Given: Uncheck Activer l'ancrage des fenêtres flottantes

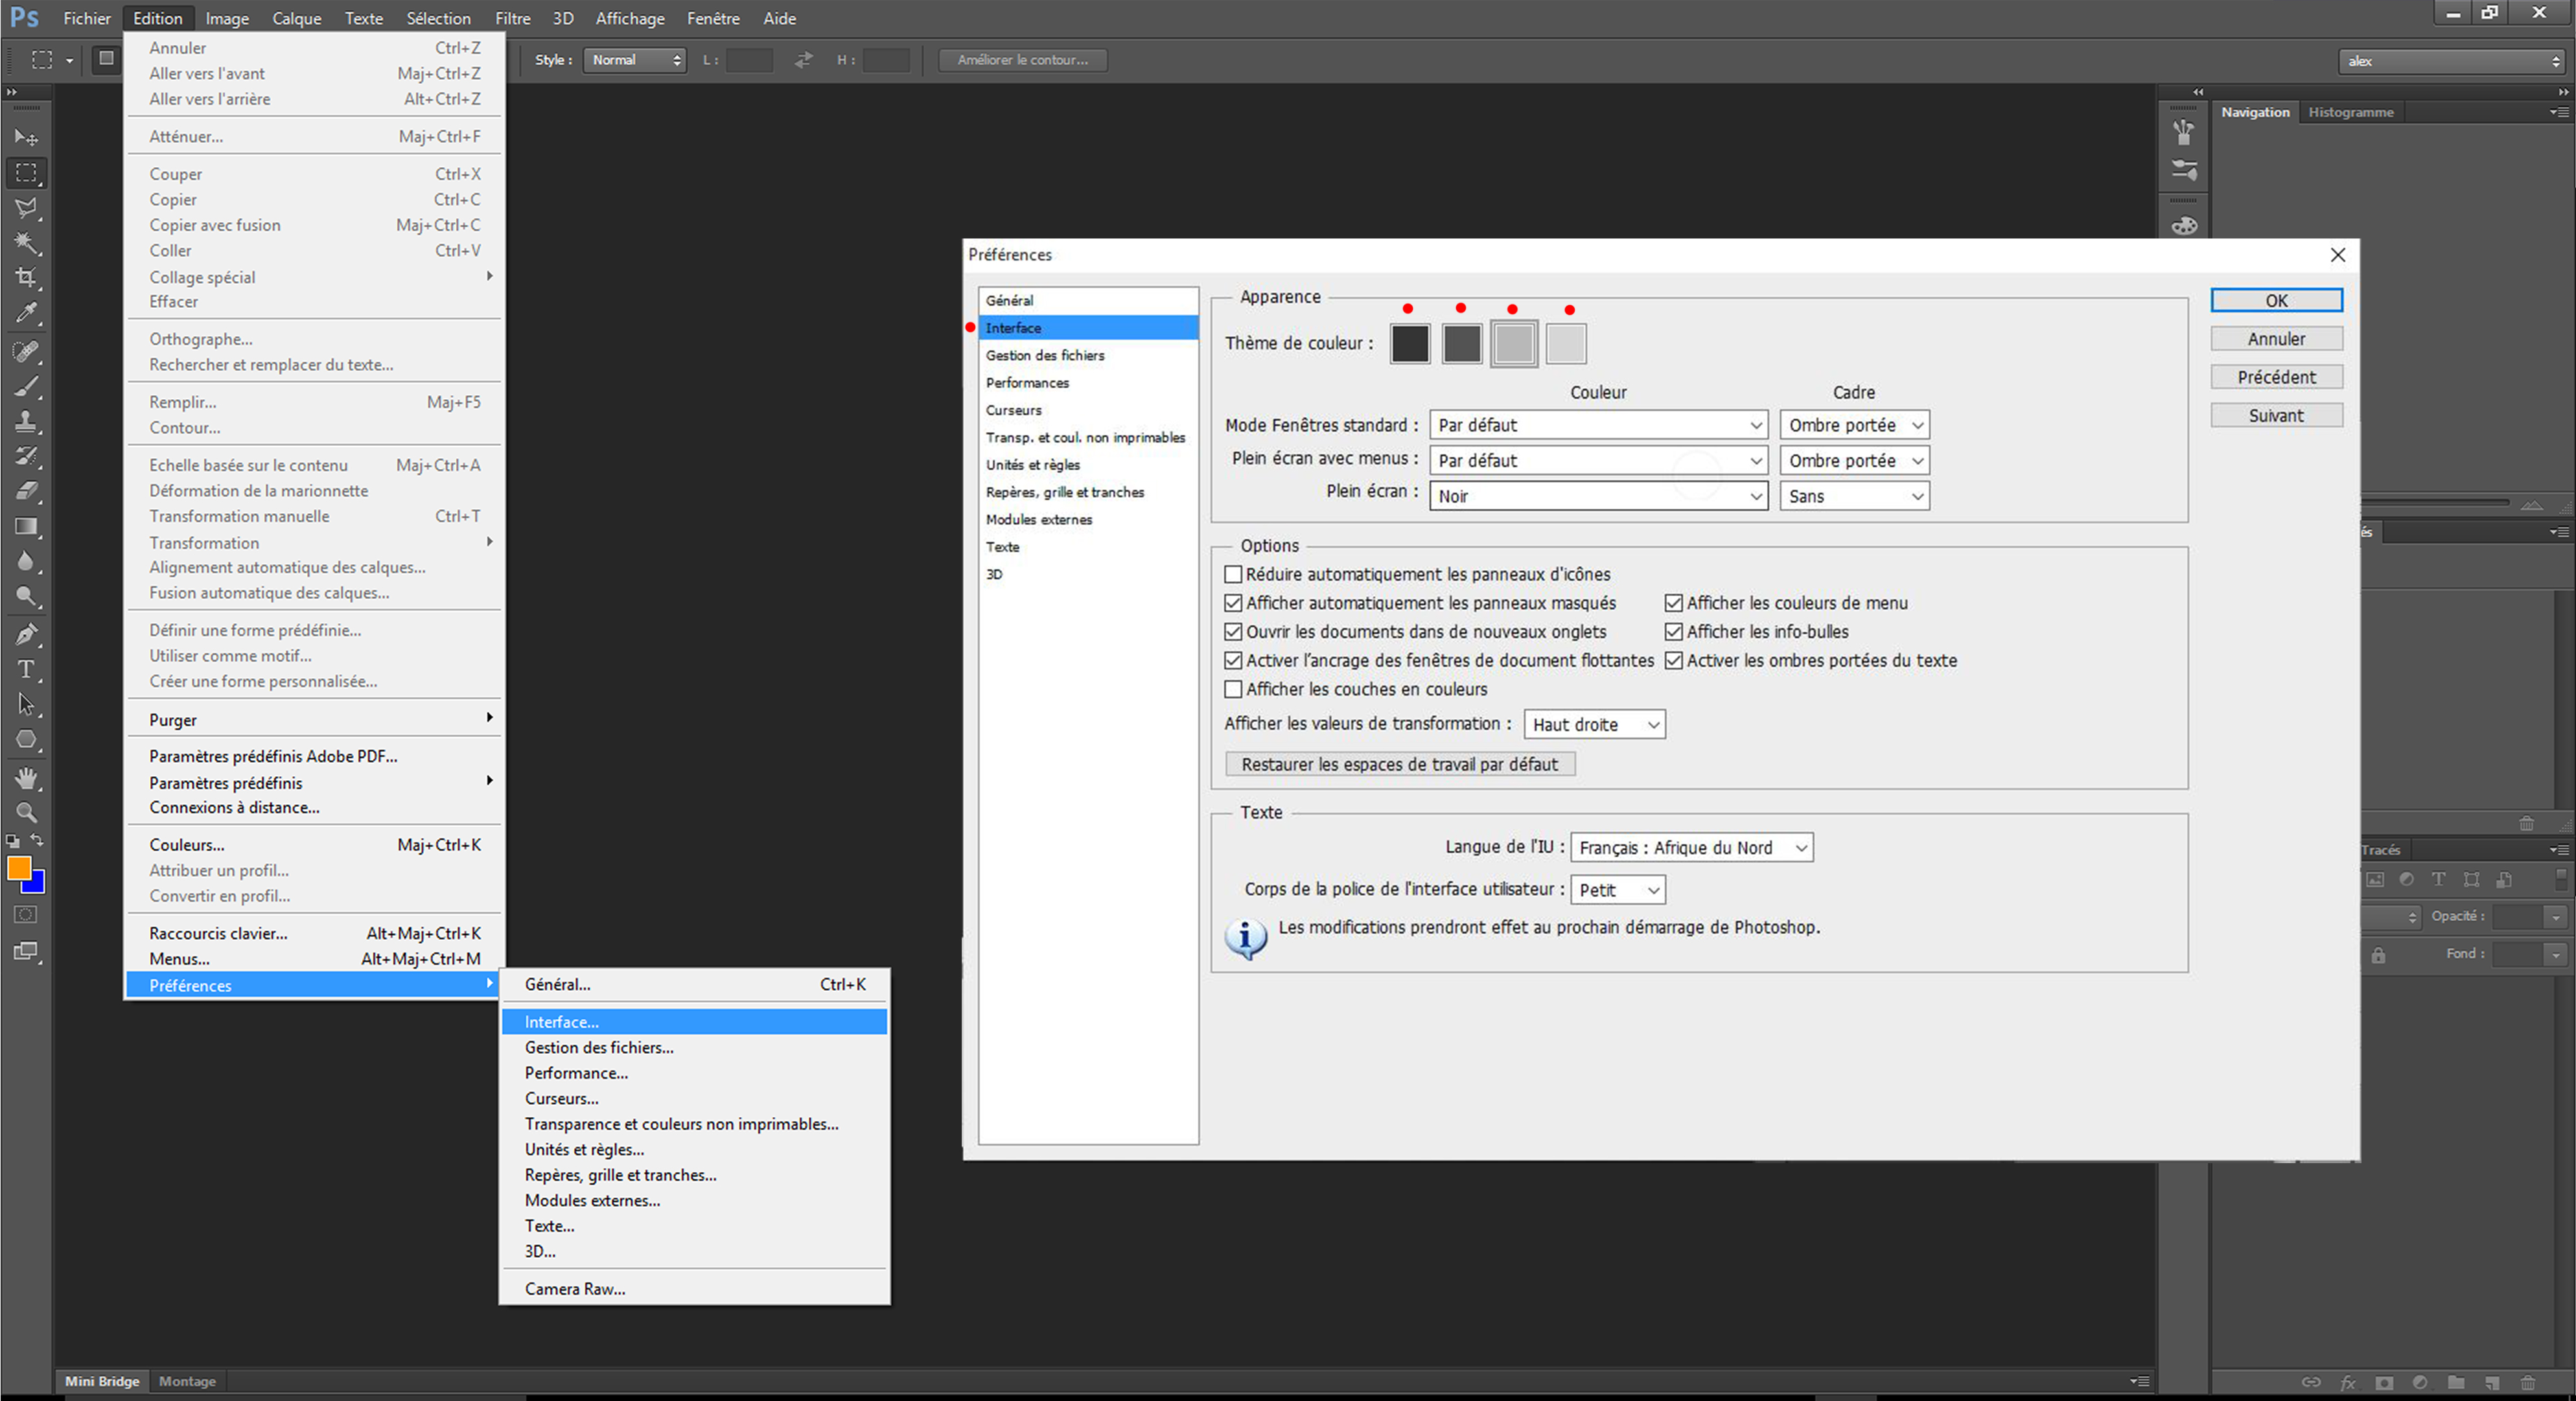Looking at the screenshot, I should (1233, 661).
